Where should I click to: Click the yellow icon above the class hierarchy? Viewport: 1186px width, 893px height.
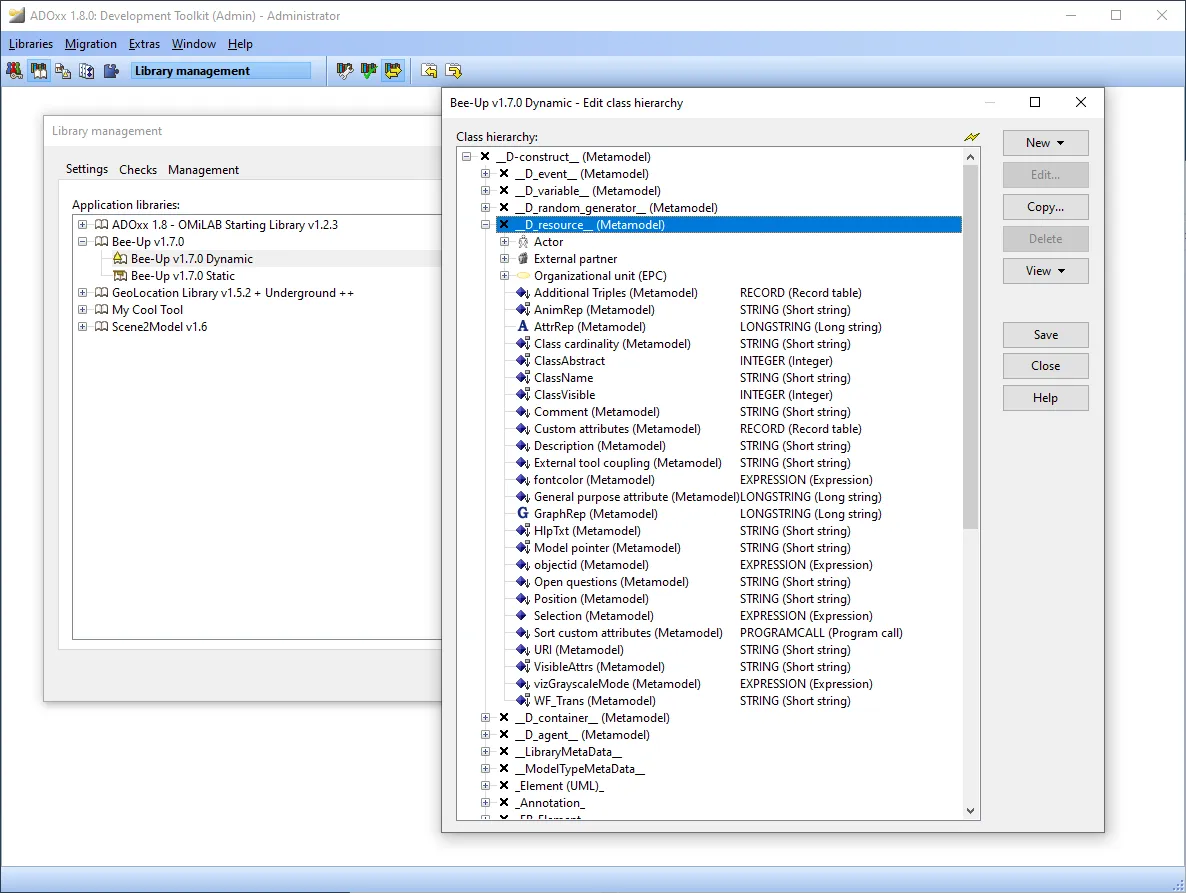click(972, 137)
